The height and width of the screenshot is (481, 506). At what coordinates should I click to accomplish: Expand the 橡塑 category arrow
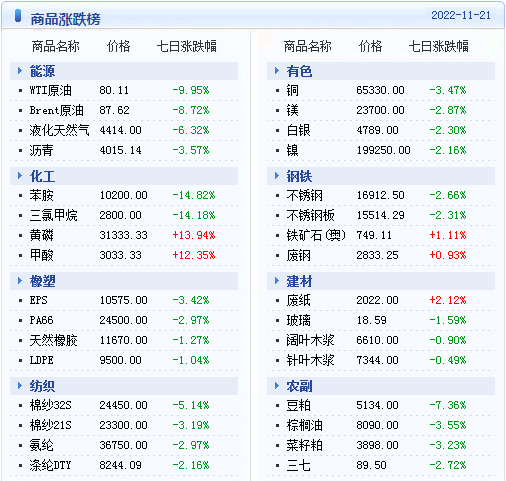click(x=20, y=281)
